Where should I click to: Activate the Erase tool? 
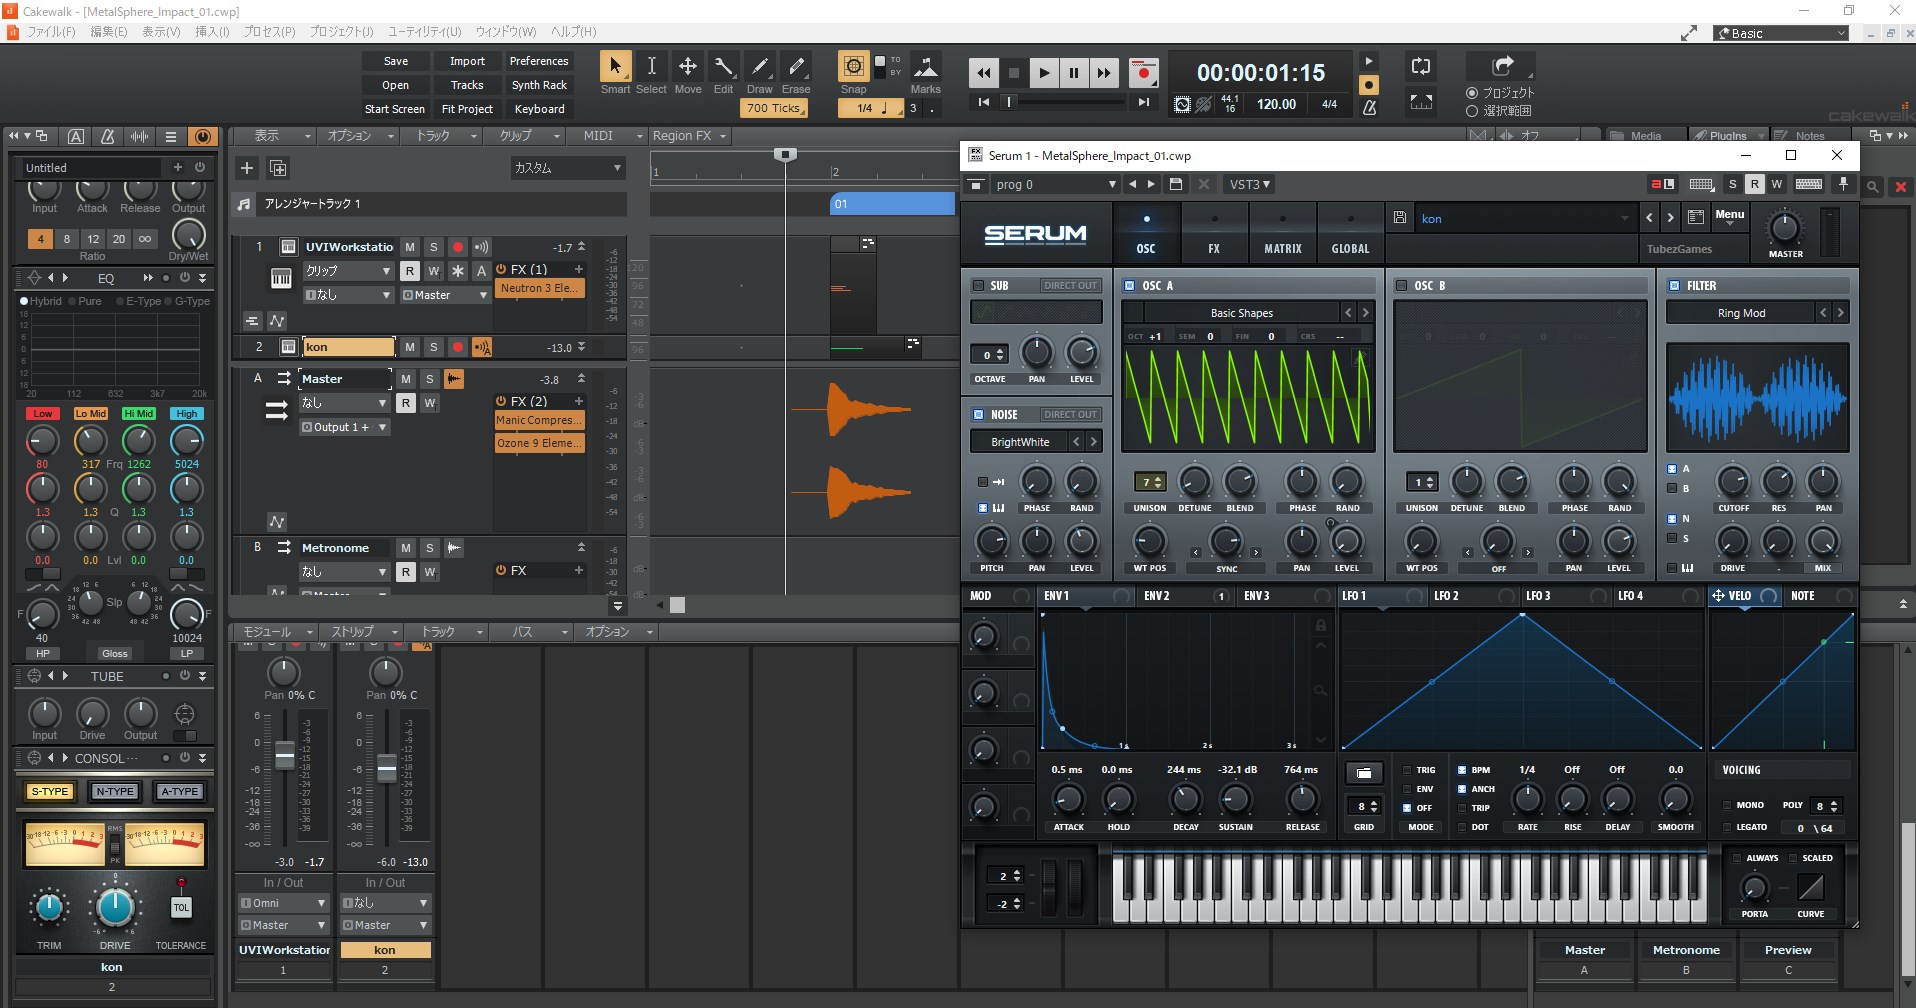(x=796, y=66)
